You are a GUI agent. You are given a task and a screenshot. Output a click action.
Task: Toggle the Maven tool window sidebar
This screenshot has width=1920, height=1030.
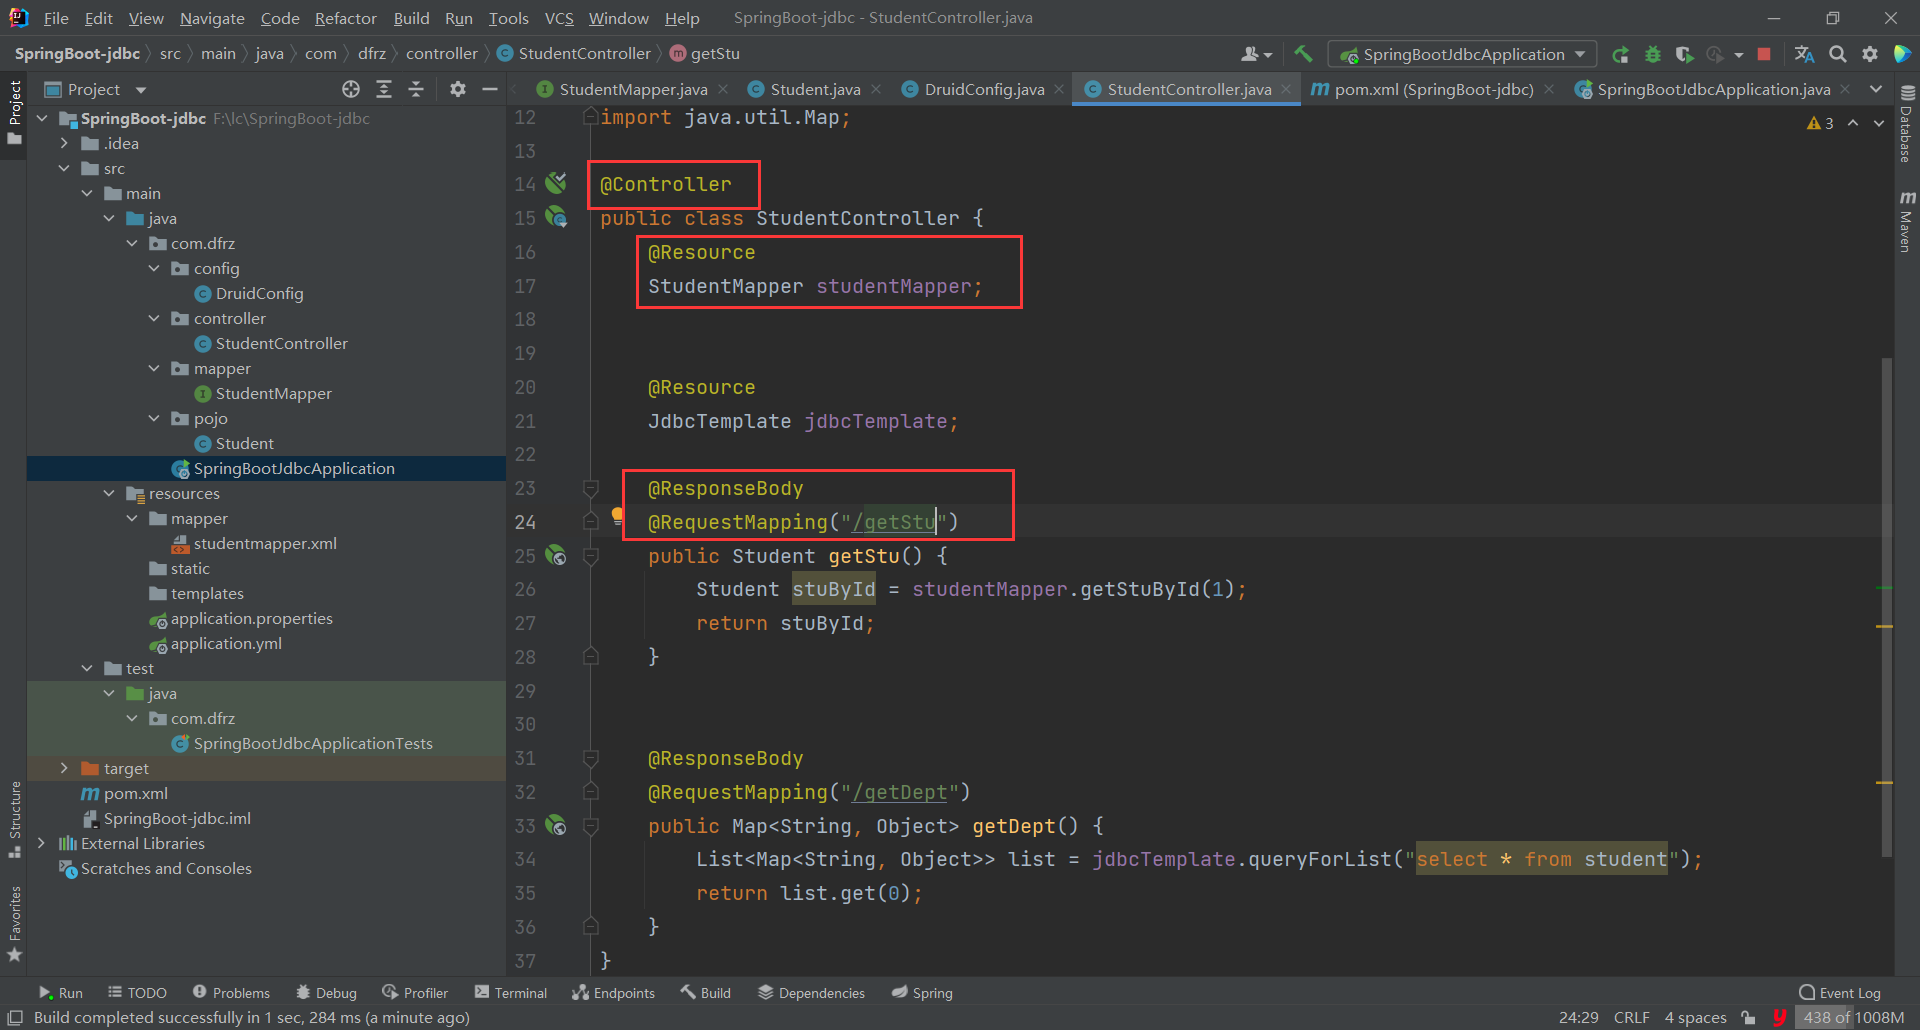(x=1907, y=221)
